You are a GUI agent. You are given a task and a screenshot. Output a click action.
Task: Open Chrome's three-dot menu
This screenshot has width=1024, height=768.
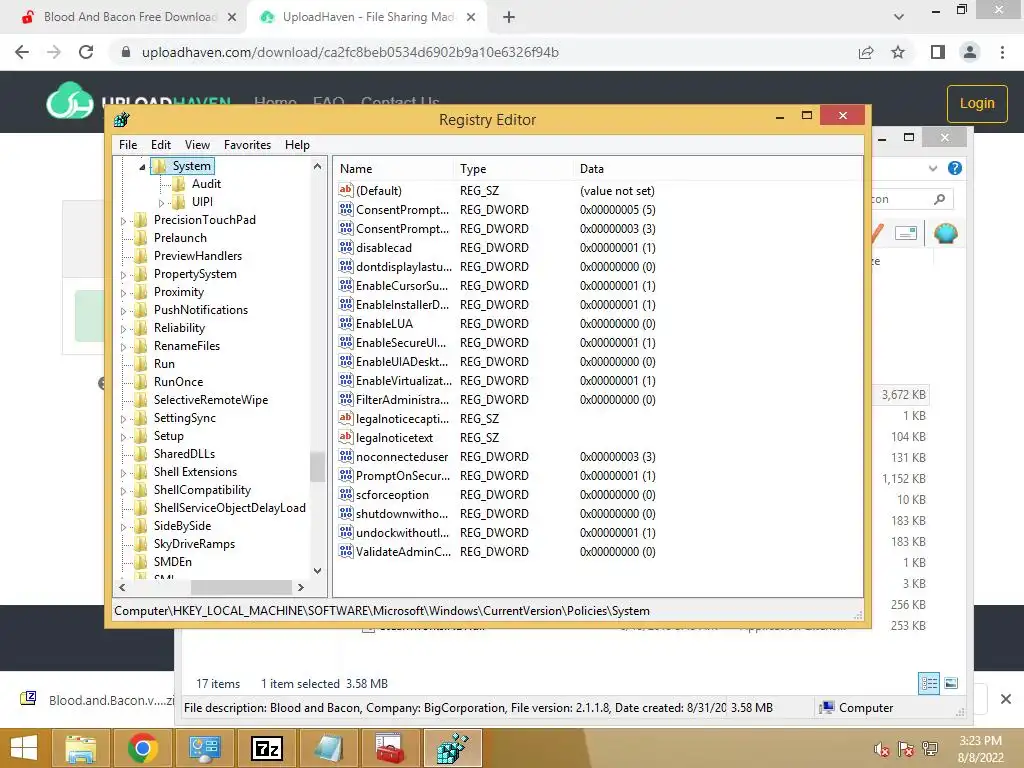(1002, 52)
